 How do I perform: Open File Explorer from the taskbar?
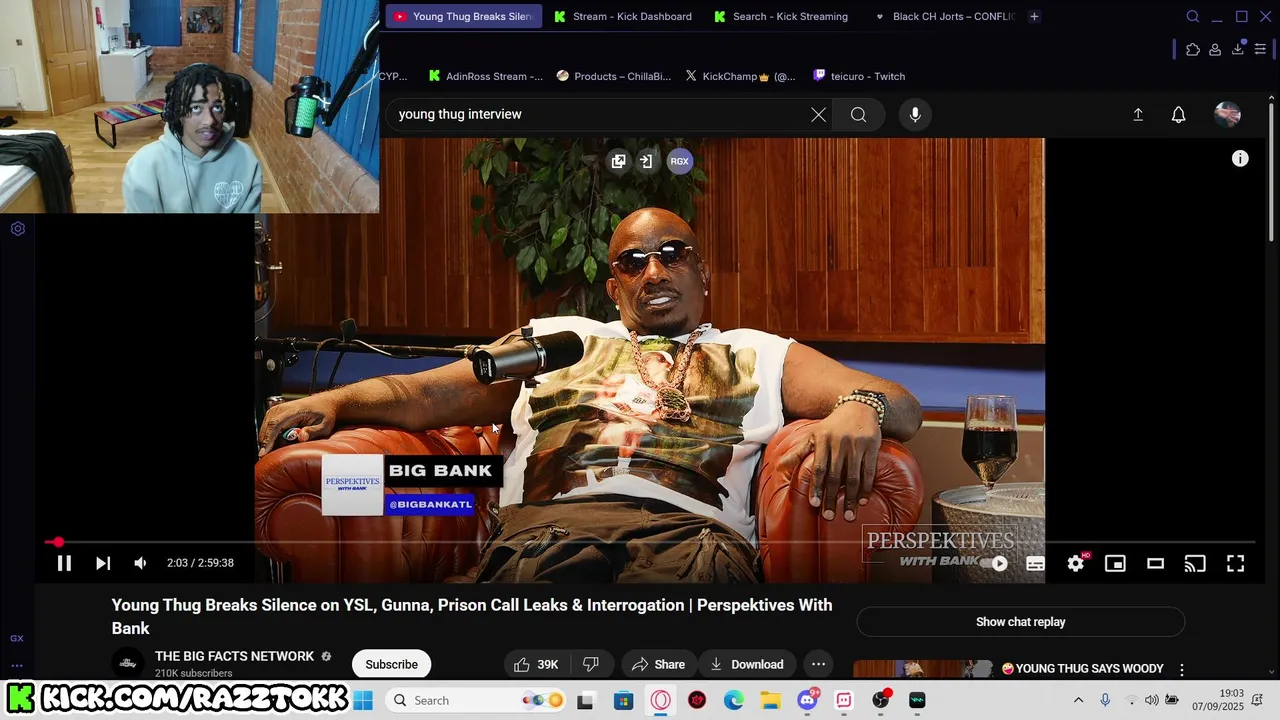[x=770, y=700]
